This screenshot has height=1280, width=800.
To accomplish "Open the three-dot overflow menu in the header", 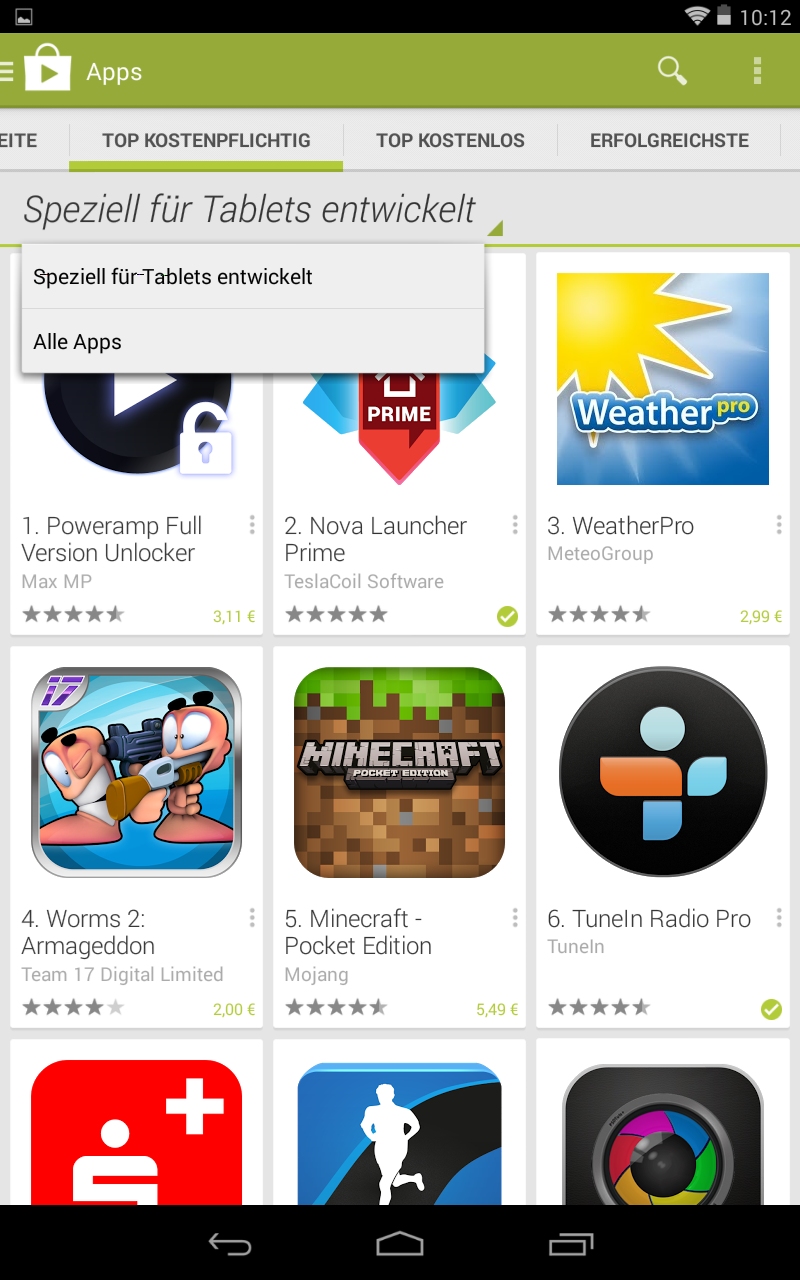I will point(757,71).
